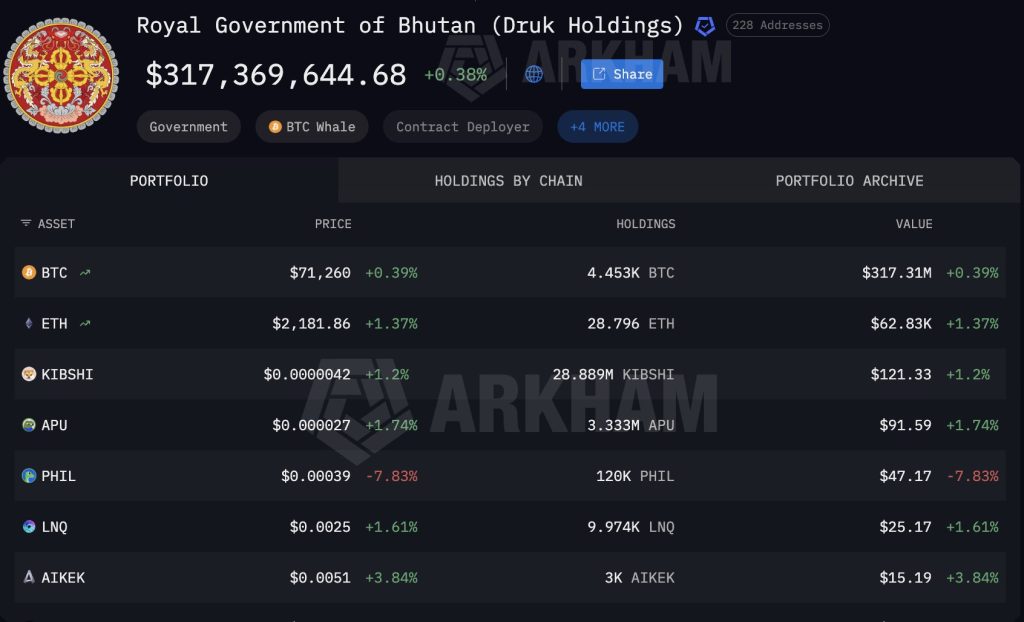Click the PHIL token icon
1024x622 pixels.
tap(29, 476)
